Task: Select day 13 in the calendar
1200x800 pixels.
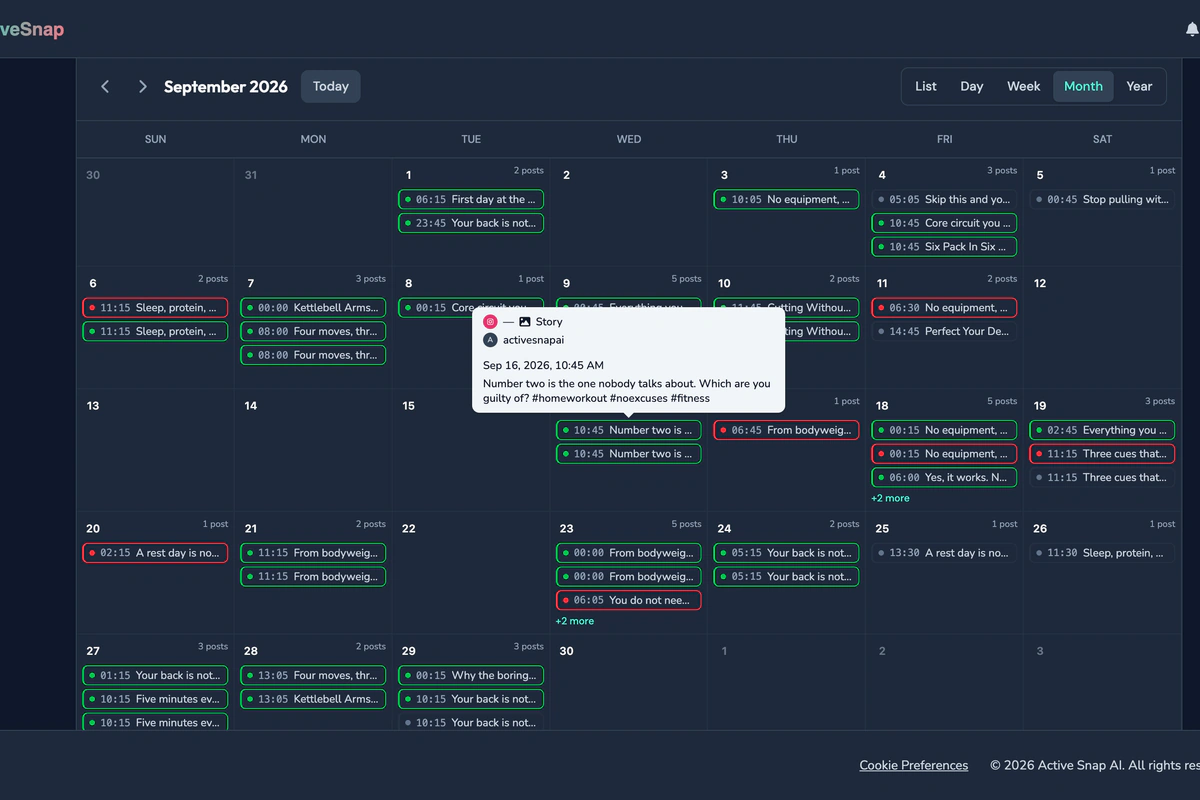Action: click(x=93, y=406)
